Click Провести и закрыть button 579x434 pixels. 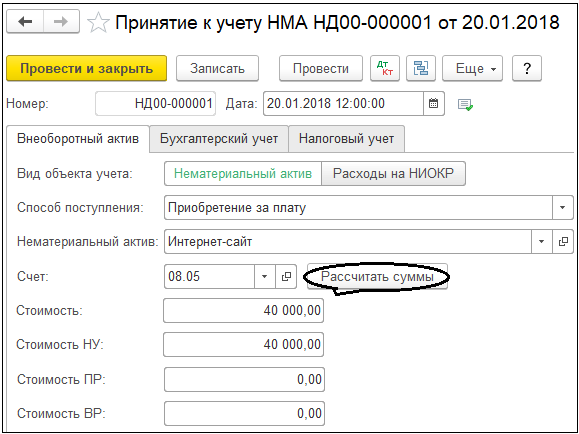pos(86,68)
